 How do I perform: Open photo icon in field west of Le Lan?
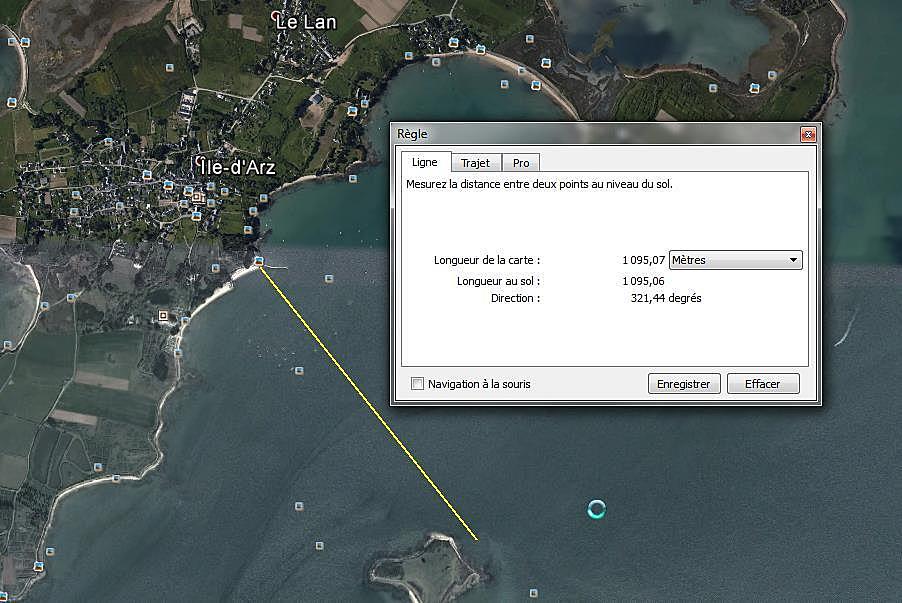tap(169, 67)
